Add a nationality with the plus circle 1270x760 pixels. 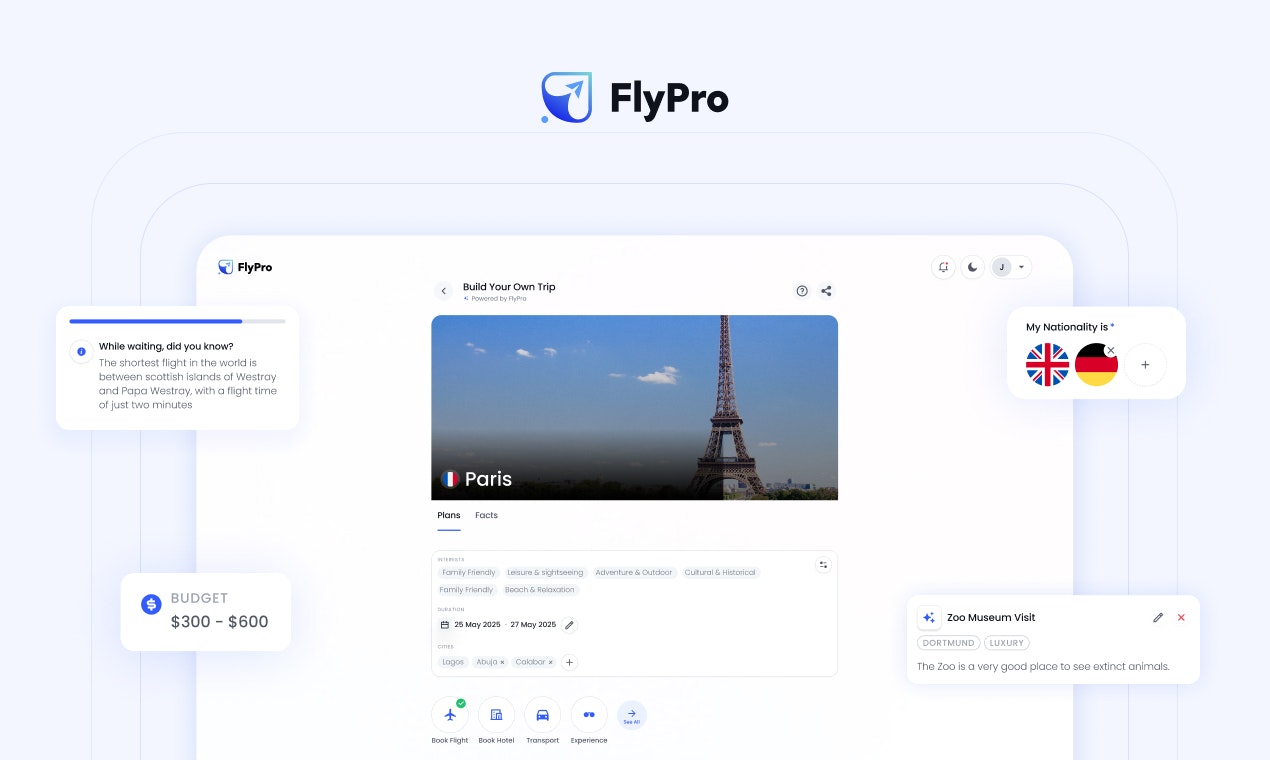click(1145, 365)
